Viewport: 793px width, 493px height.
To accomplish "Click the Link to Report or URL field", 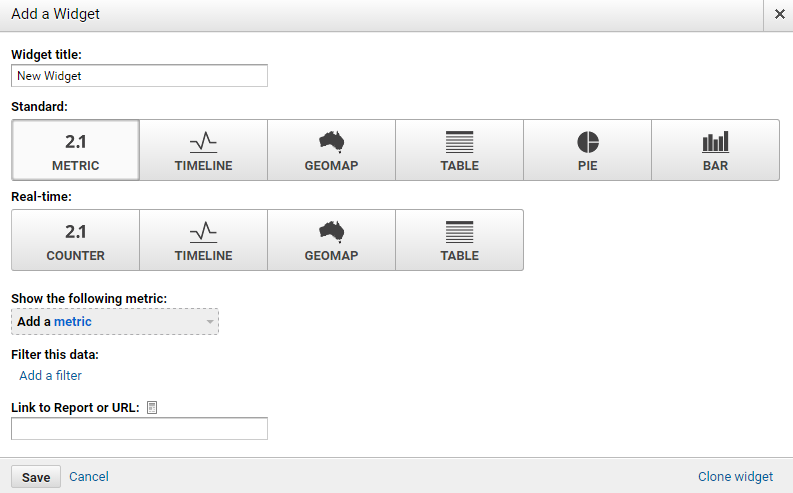I will (x=139, y=429).
